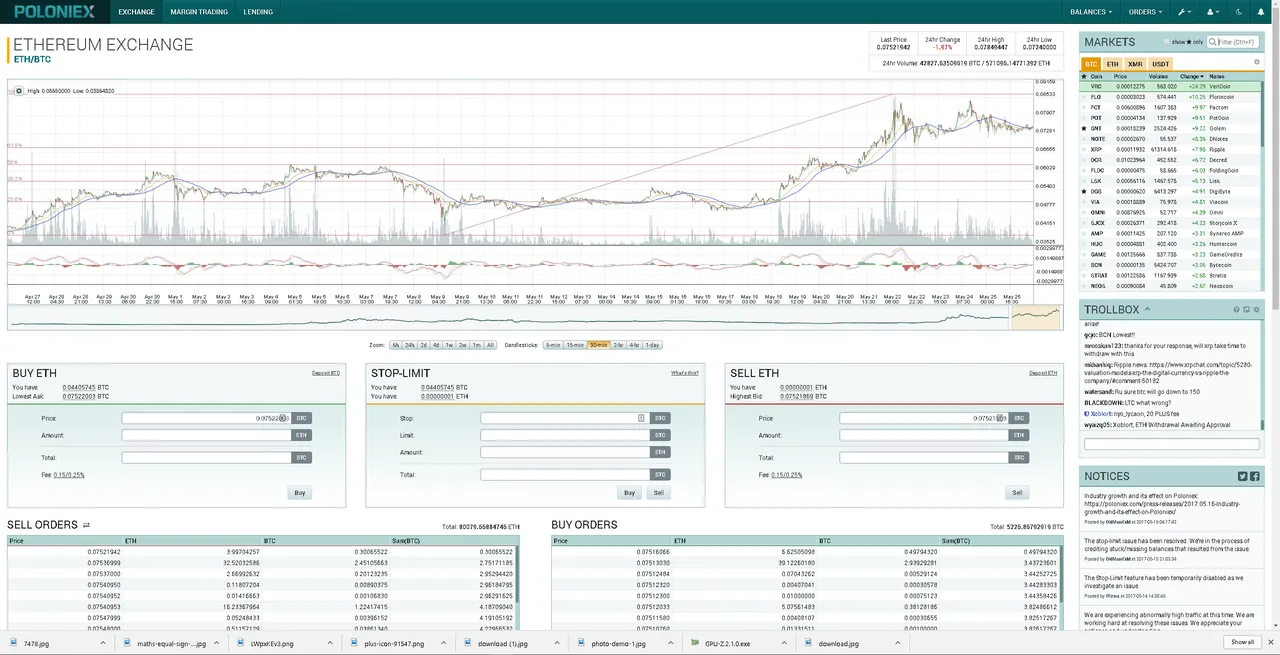Toggle favorite star for GNT
This screenshot has height=655, width=1280.
[1084, 128]
